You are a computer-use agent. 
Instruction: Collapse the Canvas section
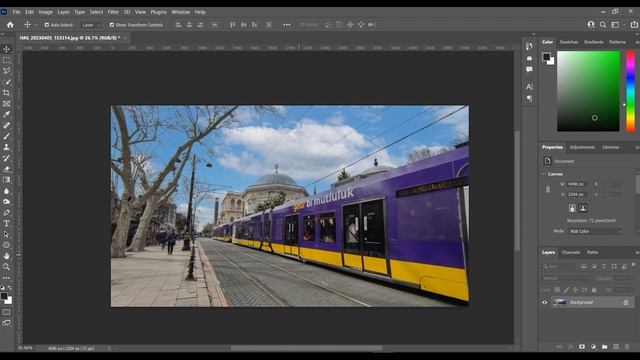pos(544,174)
